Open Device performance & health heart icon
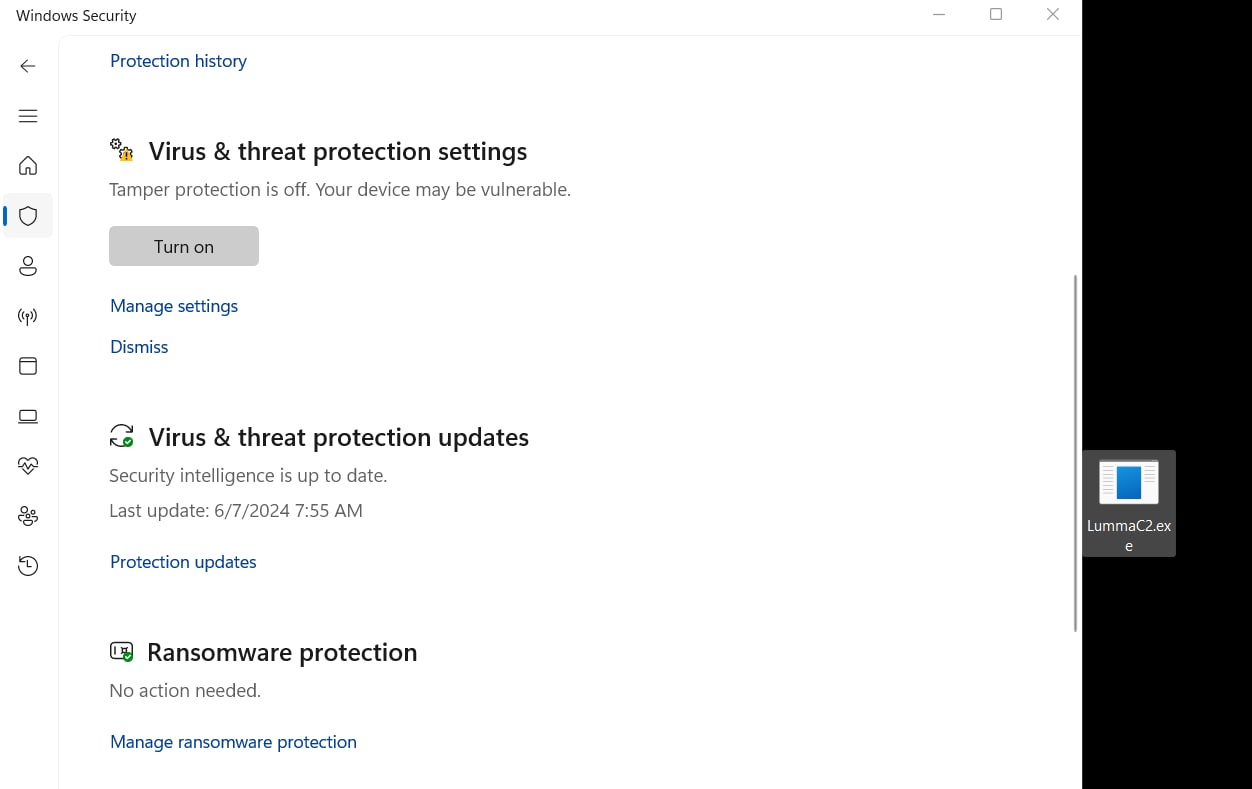 [28, 466]
